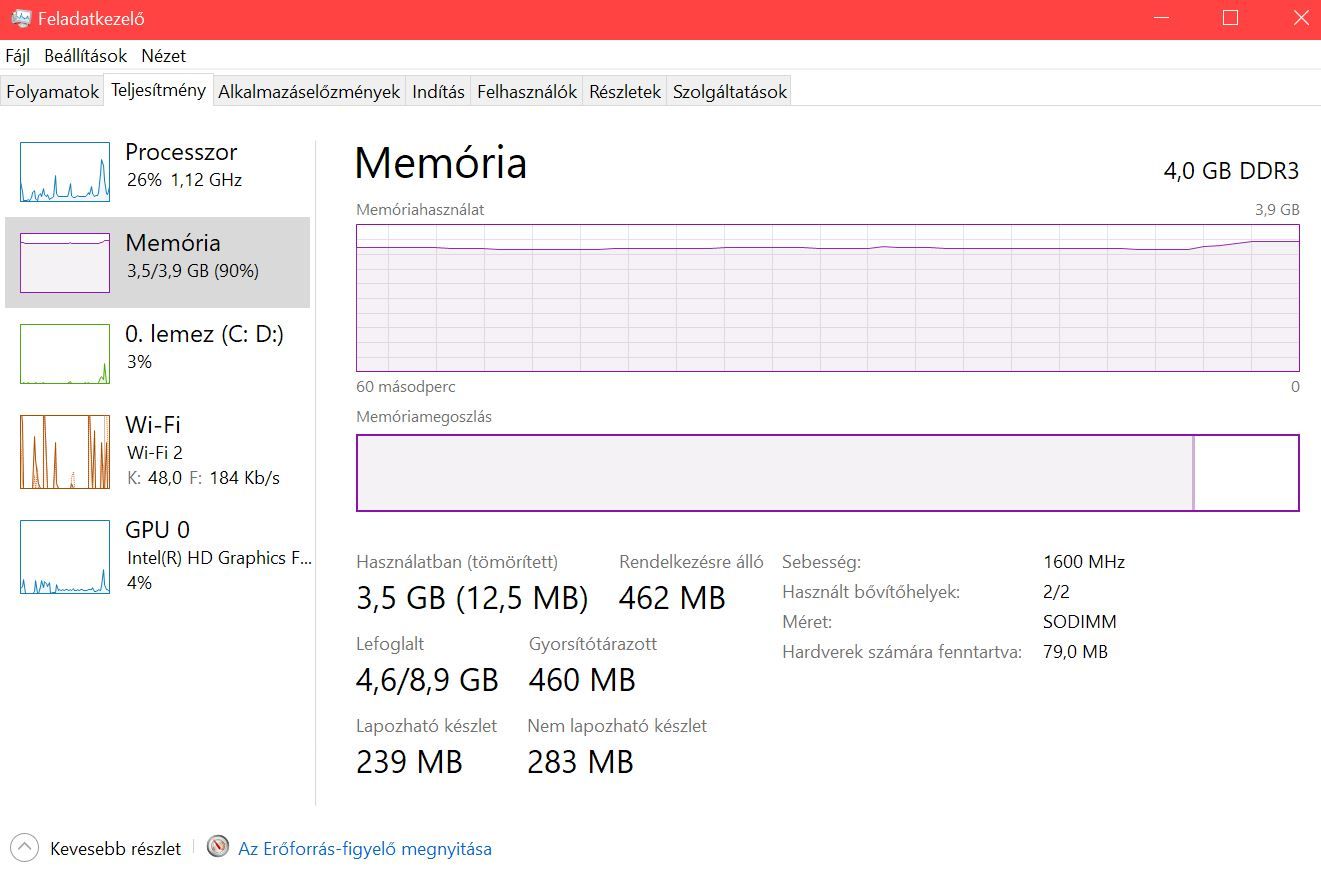The width and height of the screenshot is (1321, 876).
Task: Open the GPU 0 graph icon
Action: pyautogui.click(x=65, y=557)
